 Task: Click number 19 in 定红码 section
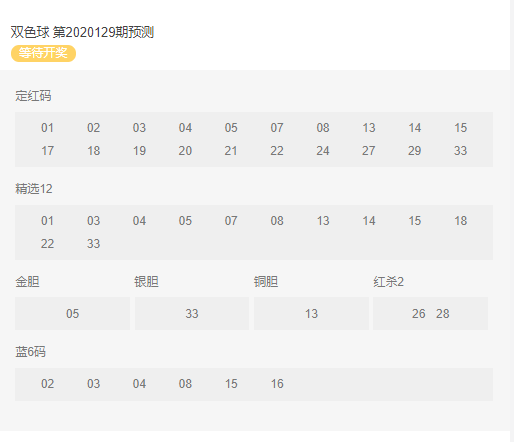tap(139, 151)
